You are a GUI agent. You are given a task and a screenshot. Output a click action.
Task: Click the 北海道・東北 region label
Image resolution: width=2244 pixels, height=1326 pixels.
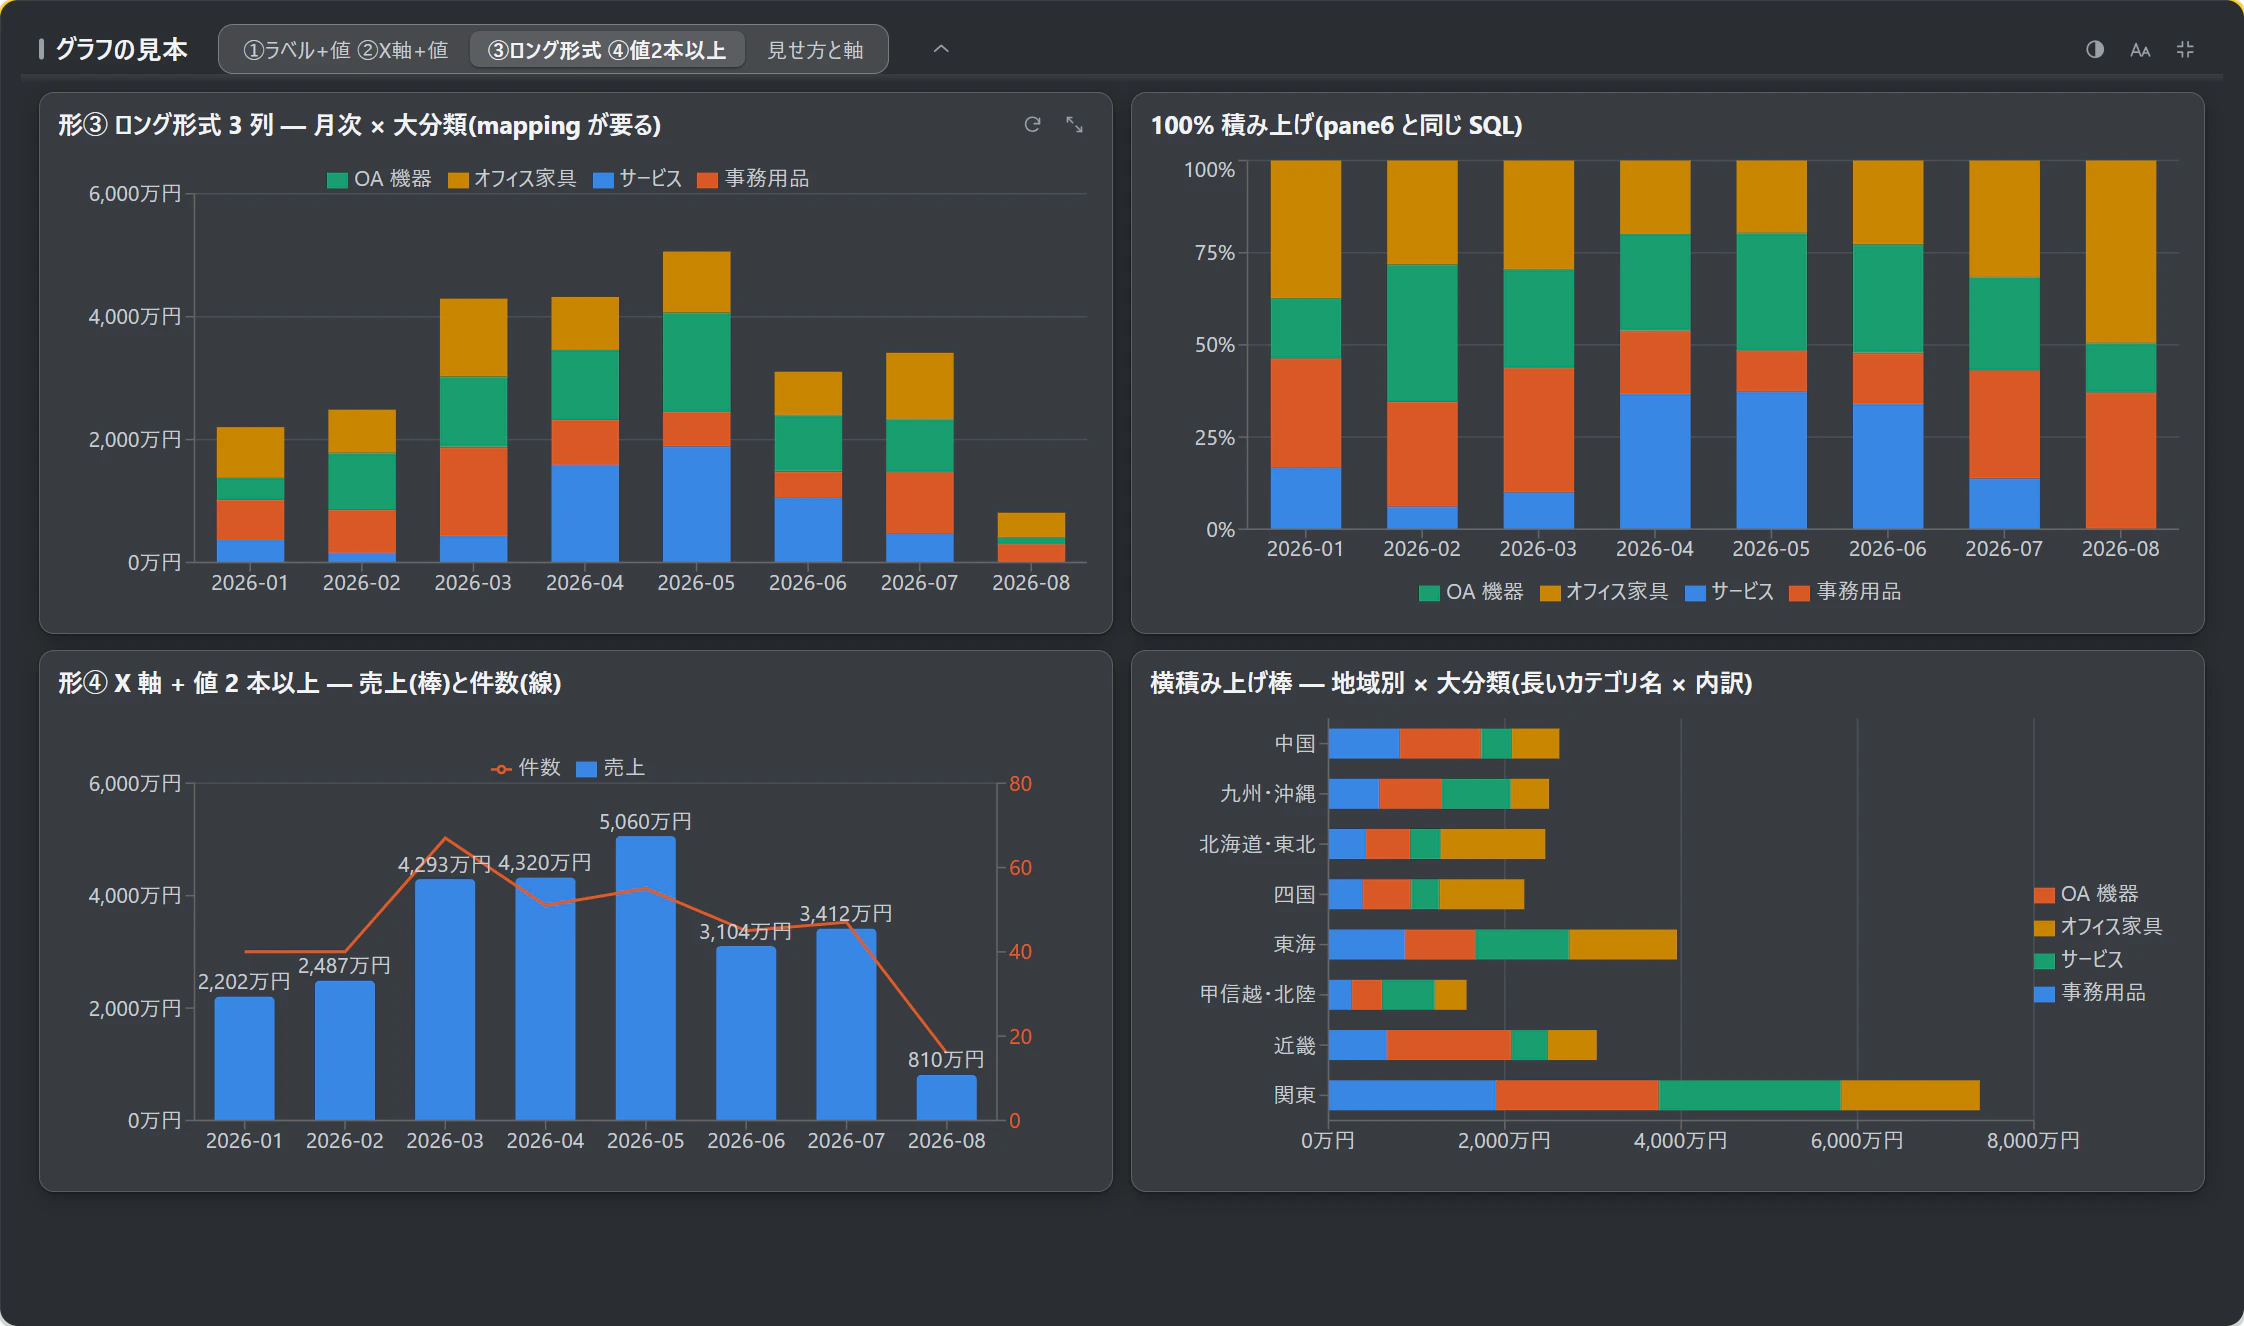click(x=1258, y=844)
